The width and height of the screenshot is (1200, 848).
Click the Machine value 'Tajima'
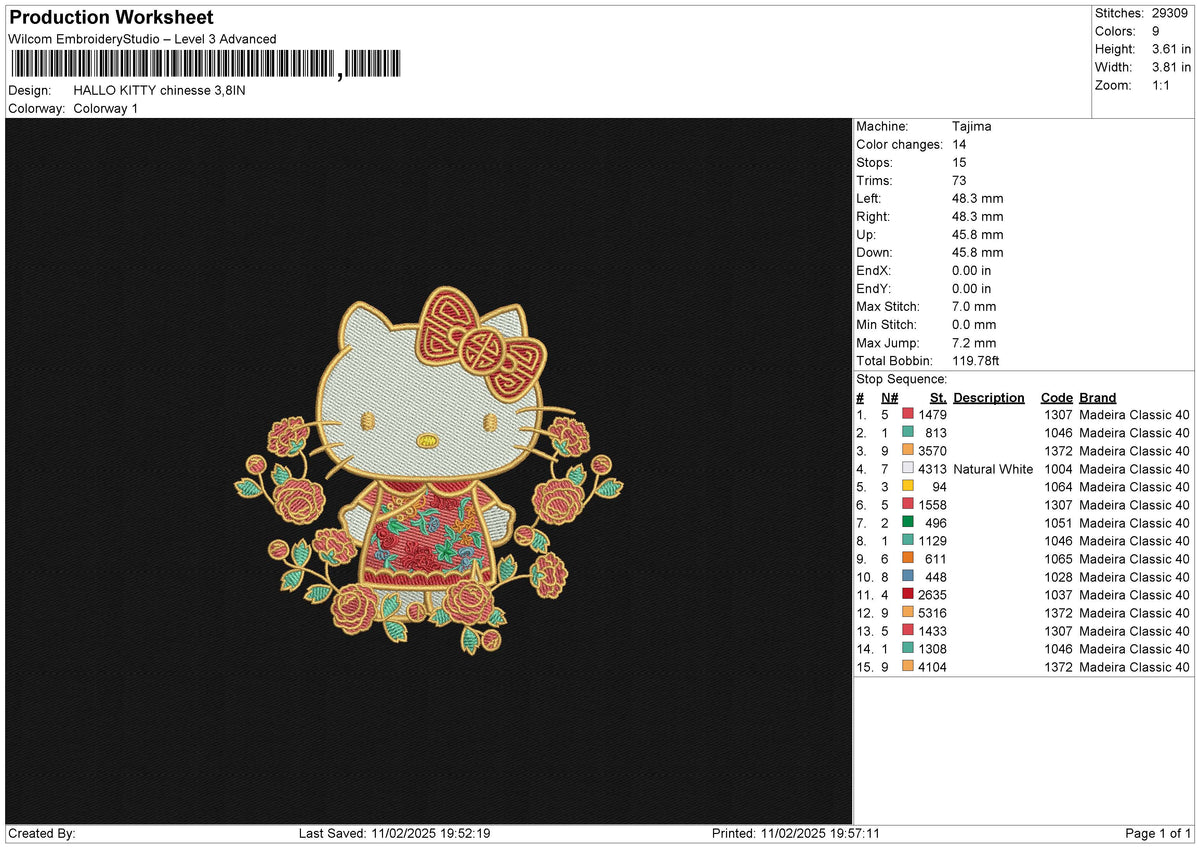coord(972,126)
